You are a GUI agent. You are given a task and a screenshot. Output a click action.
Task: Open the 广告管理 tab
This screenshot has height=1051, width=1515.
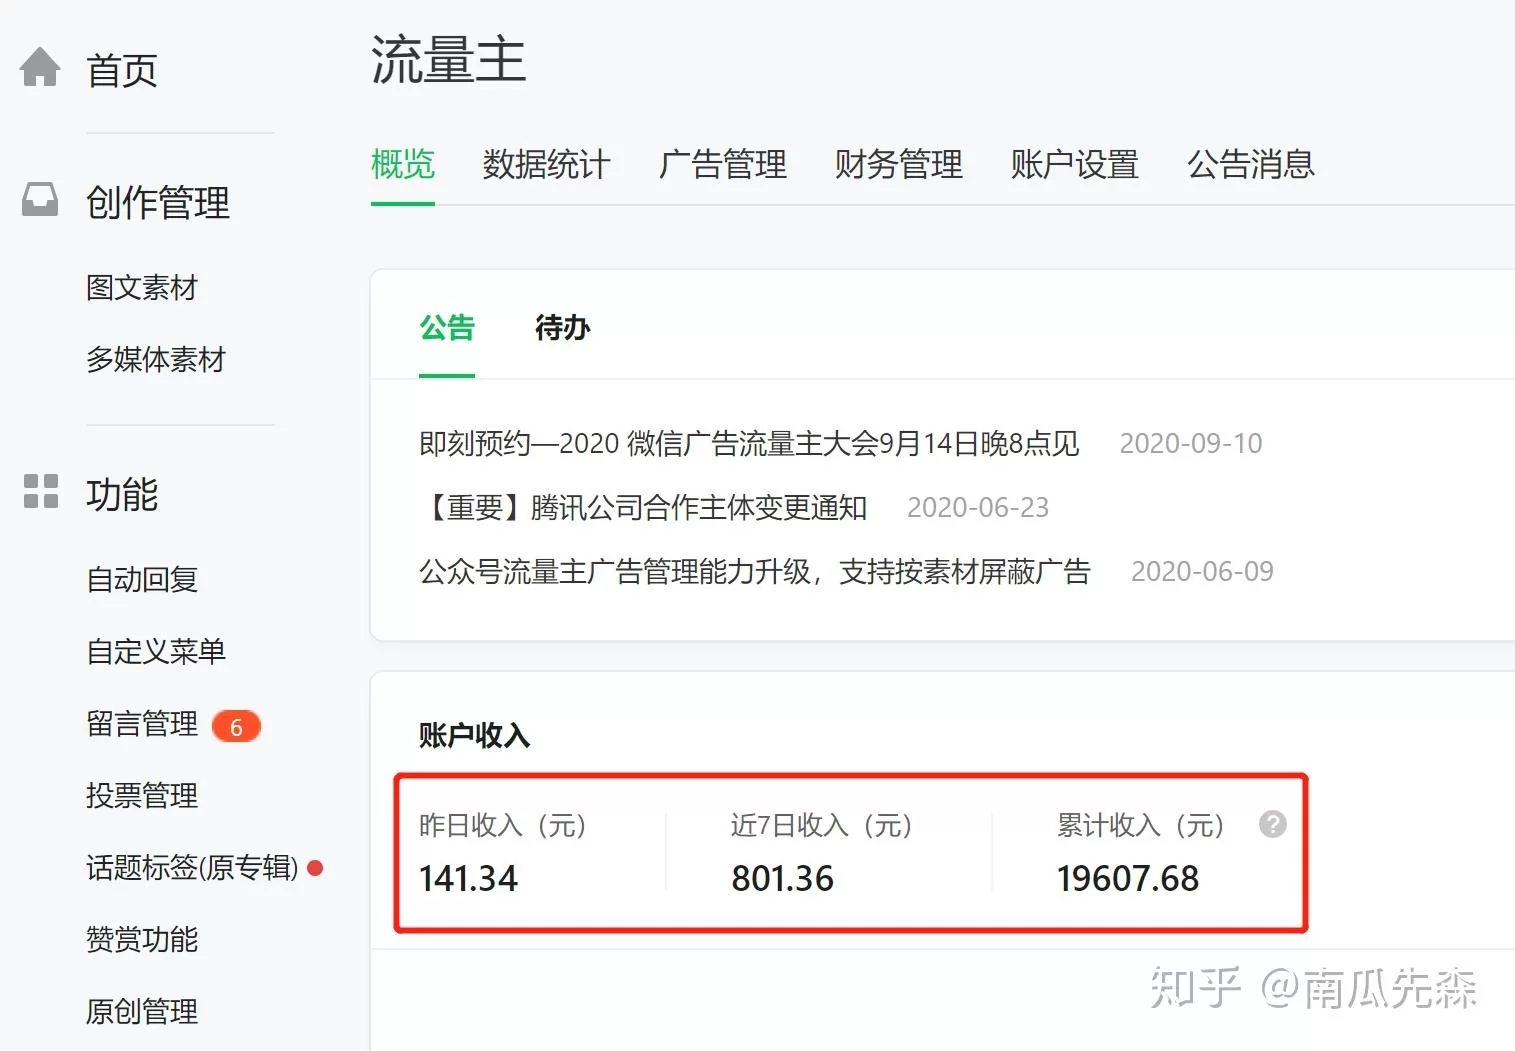722,164
